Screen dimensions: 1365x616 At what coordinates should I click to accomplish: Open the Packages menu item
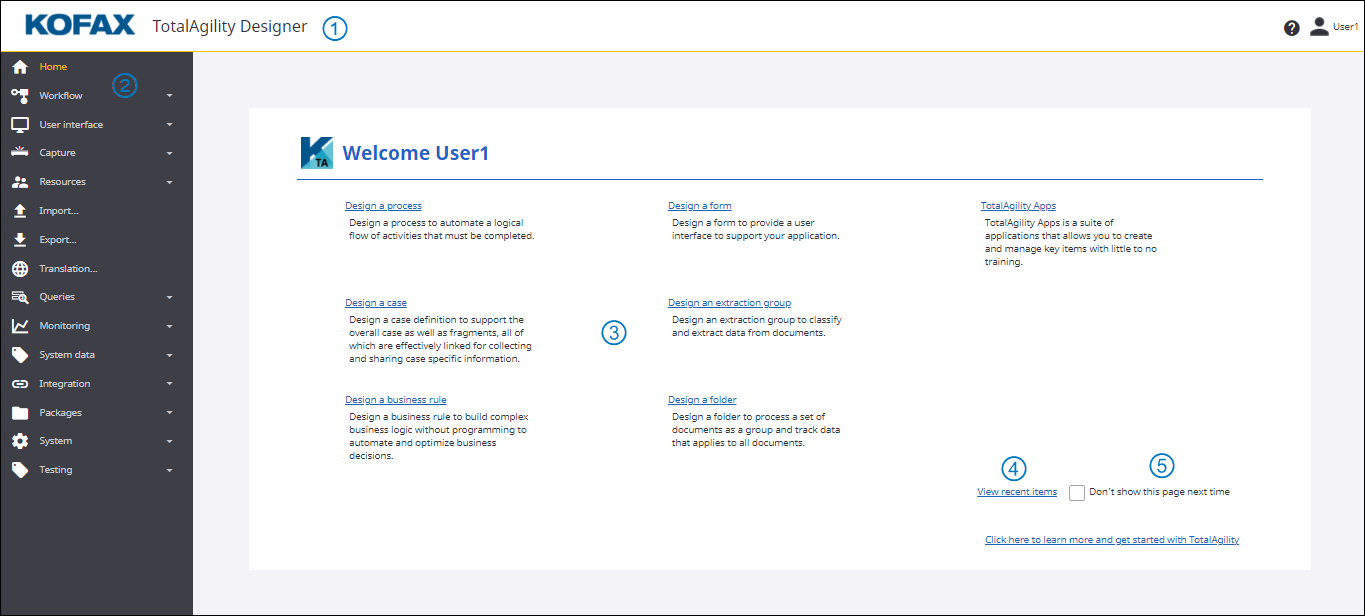coord(60,413)
